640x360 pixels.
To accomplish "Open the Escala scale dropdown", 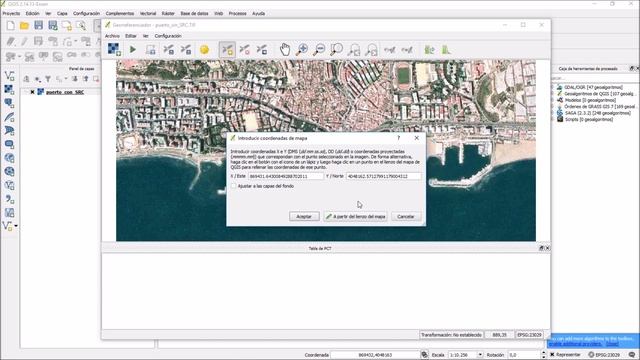I will coord(480,355).
